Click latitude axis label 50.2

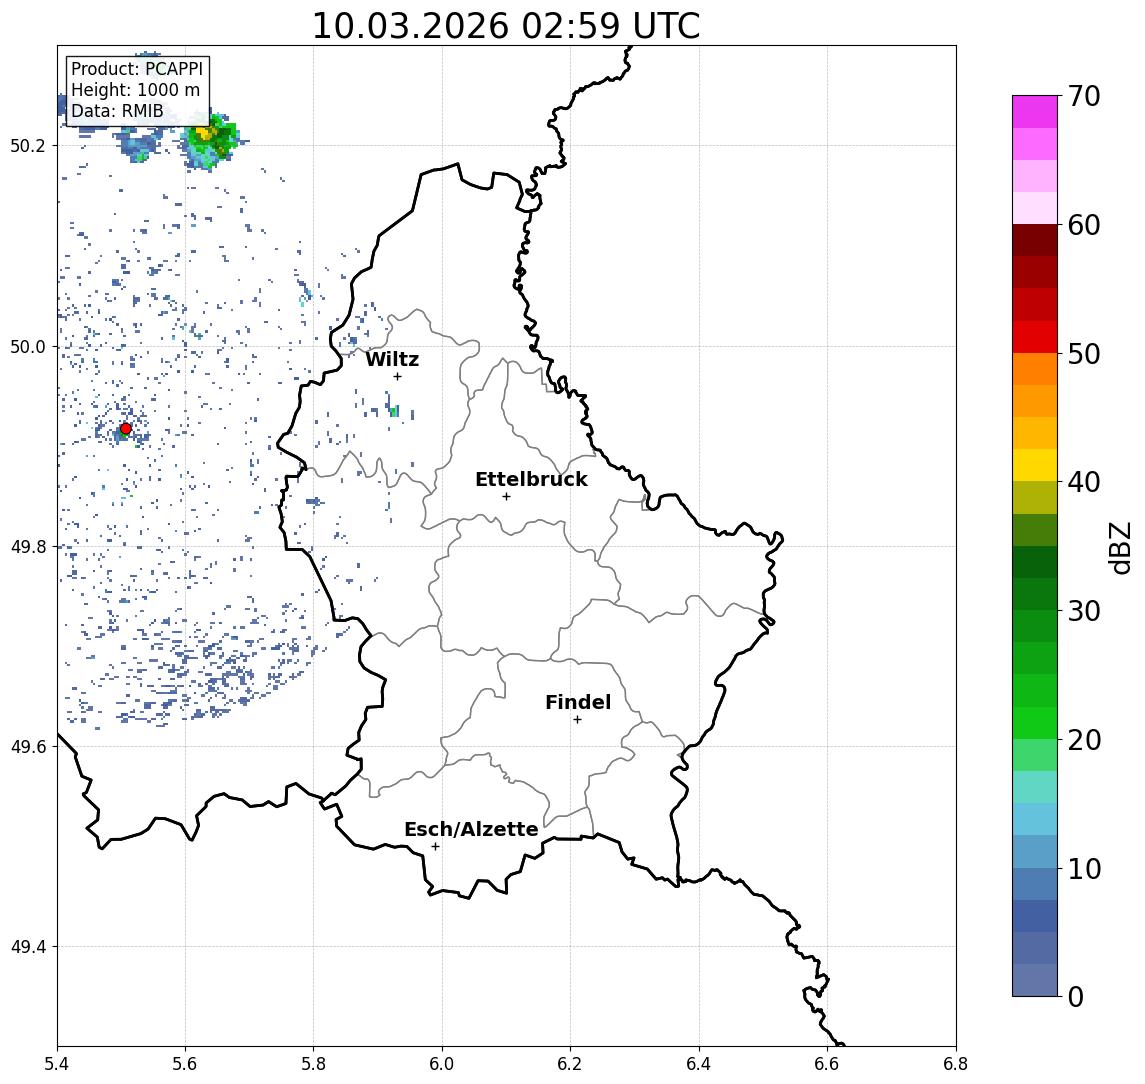(x=27, y=146)
